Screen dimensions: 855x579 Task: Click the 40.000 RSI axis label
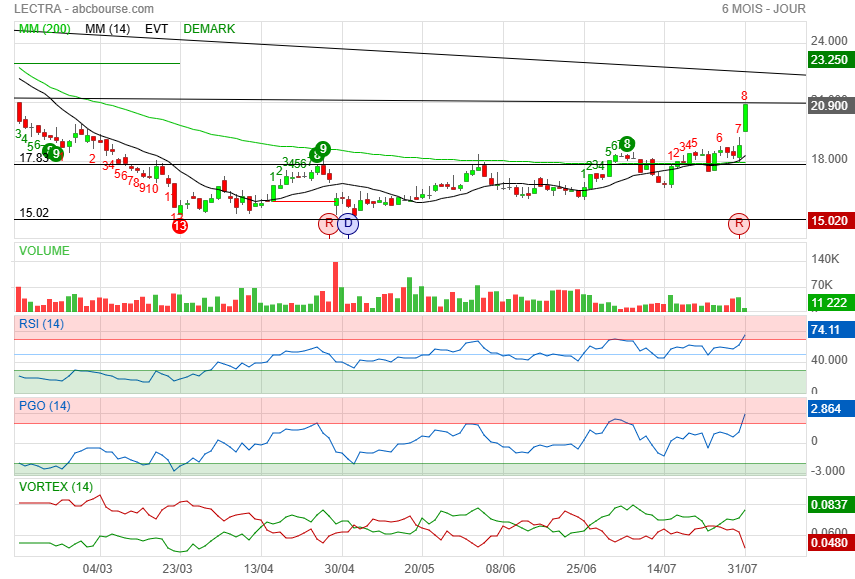coord(829,360)
